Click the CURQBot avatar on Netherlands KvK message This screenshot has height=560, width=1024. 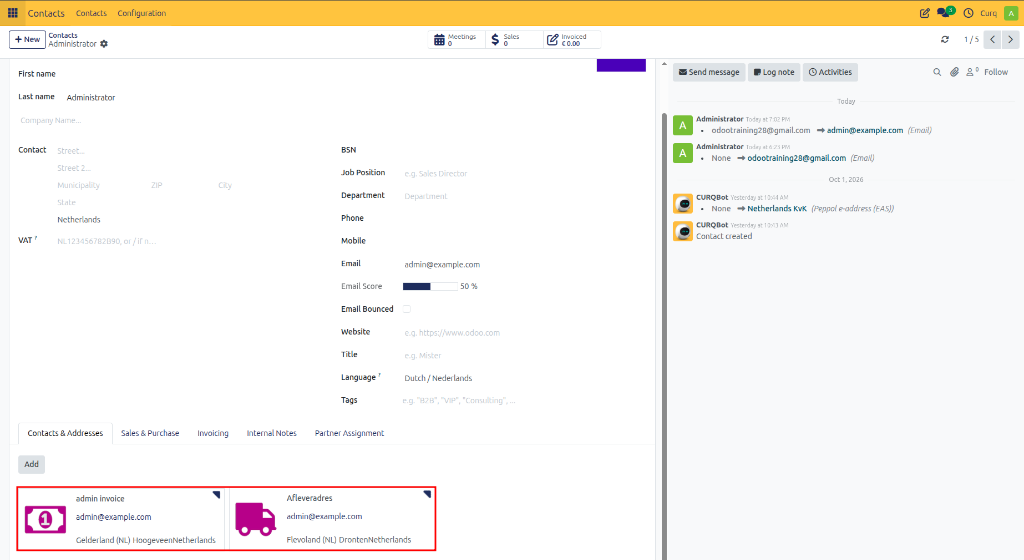[x=683, y=204]
